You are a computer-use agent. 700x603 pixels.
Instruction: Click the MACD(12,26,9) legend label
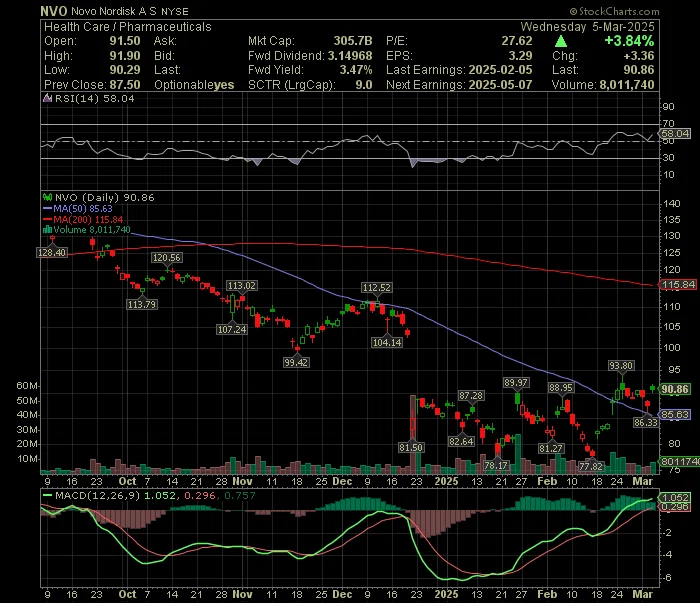pyautogui.click(x=97, y=495)
